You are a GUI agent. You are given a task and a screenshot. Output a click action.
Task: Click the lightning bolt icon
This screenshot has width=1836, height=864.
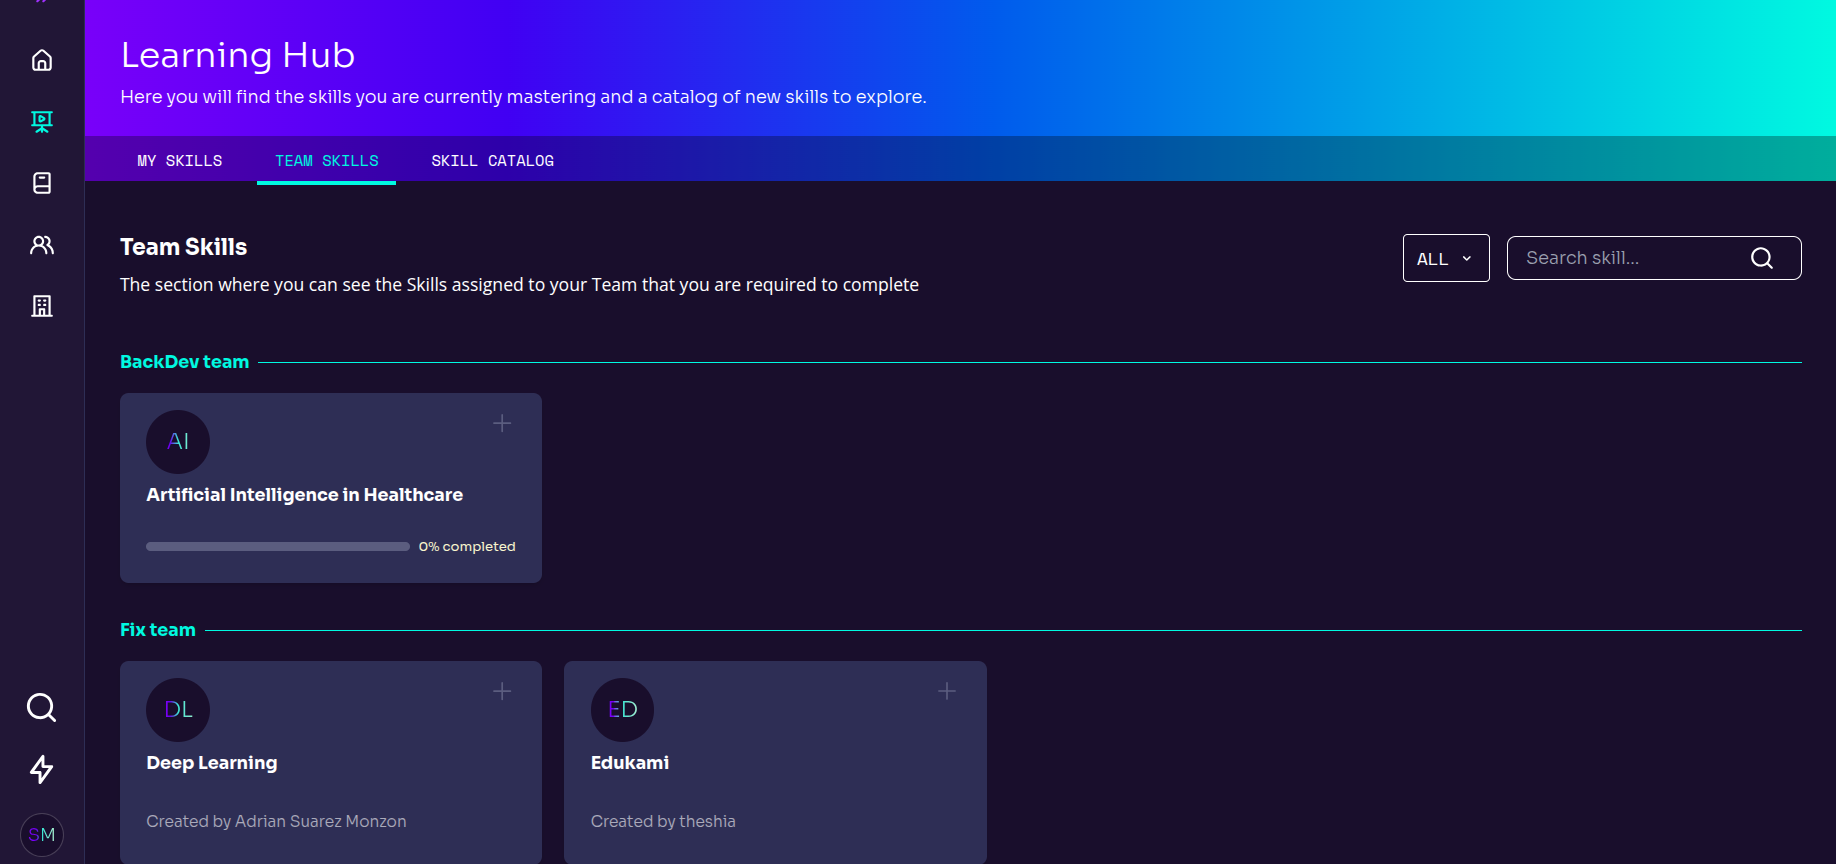(x=41, y=769)
